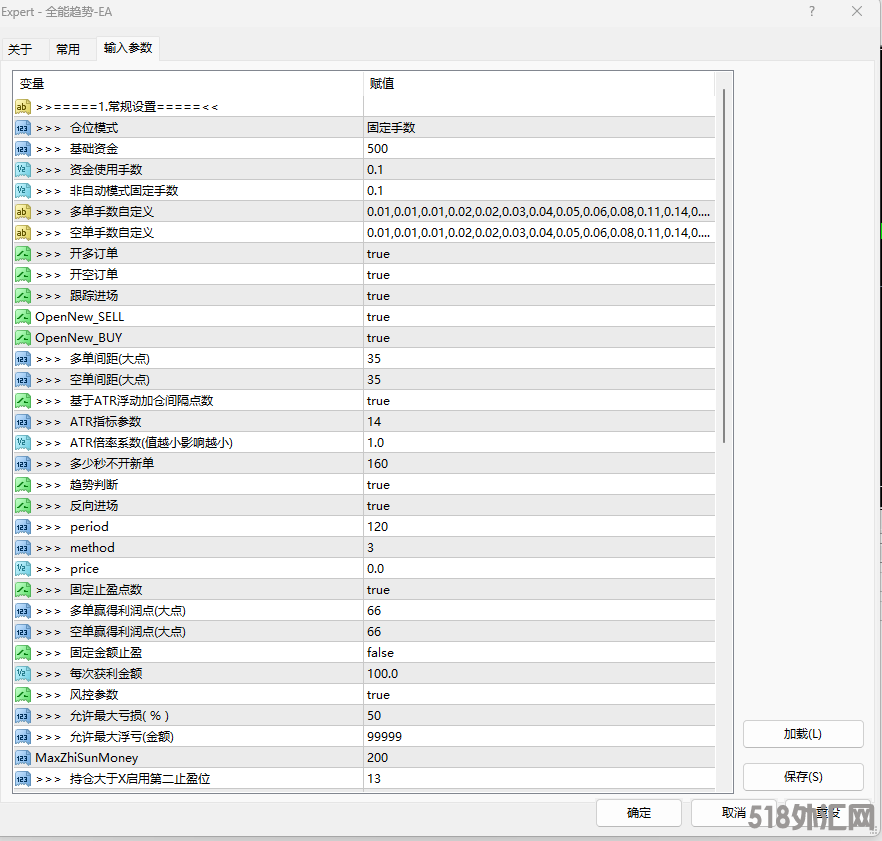The image size is (882, 841).
Task: Click the boolean icon beside 趋势判断
Action: [x=22, y=484]
